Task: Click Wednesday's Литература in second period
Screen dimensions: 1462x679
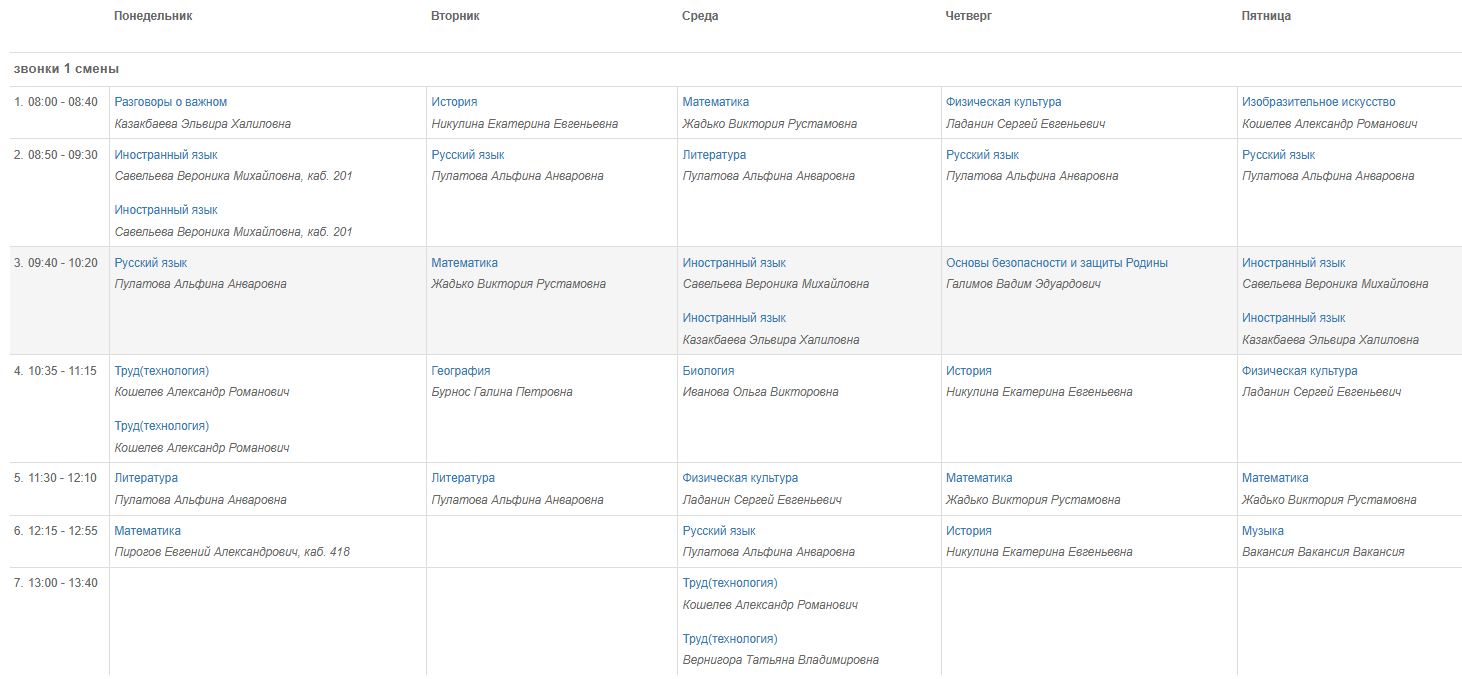Action: [715, 155]
